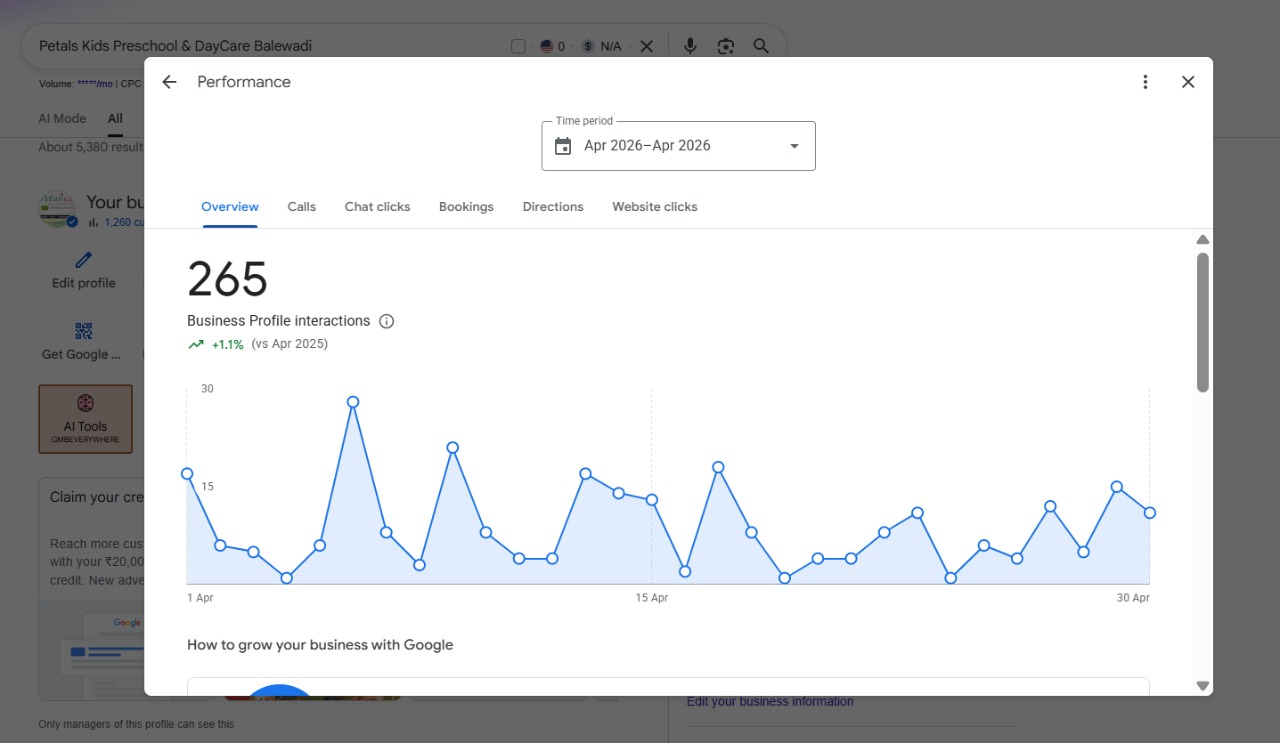This screenshot has width=1280, height=743.
Task: Select the Directions tab
Action: 553,207
